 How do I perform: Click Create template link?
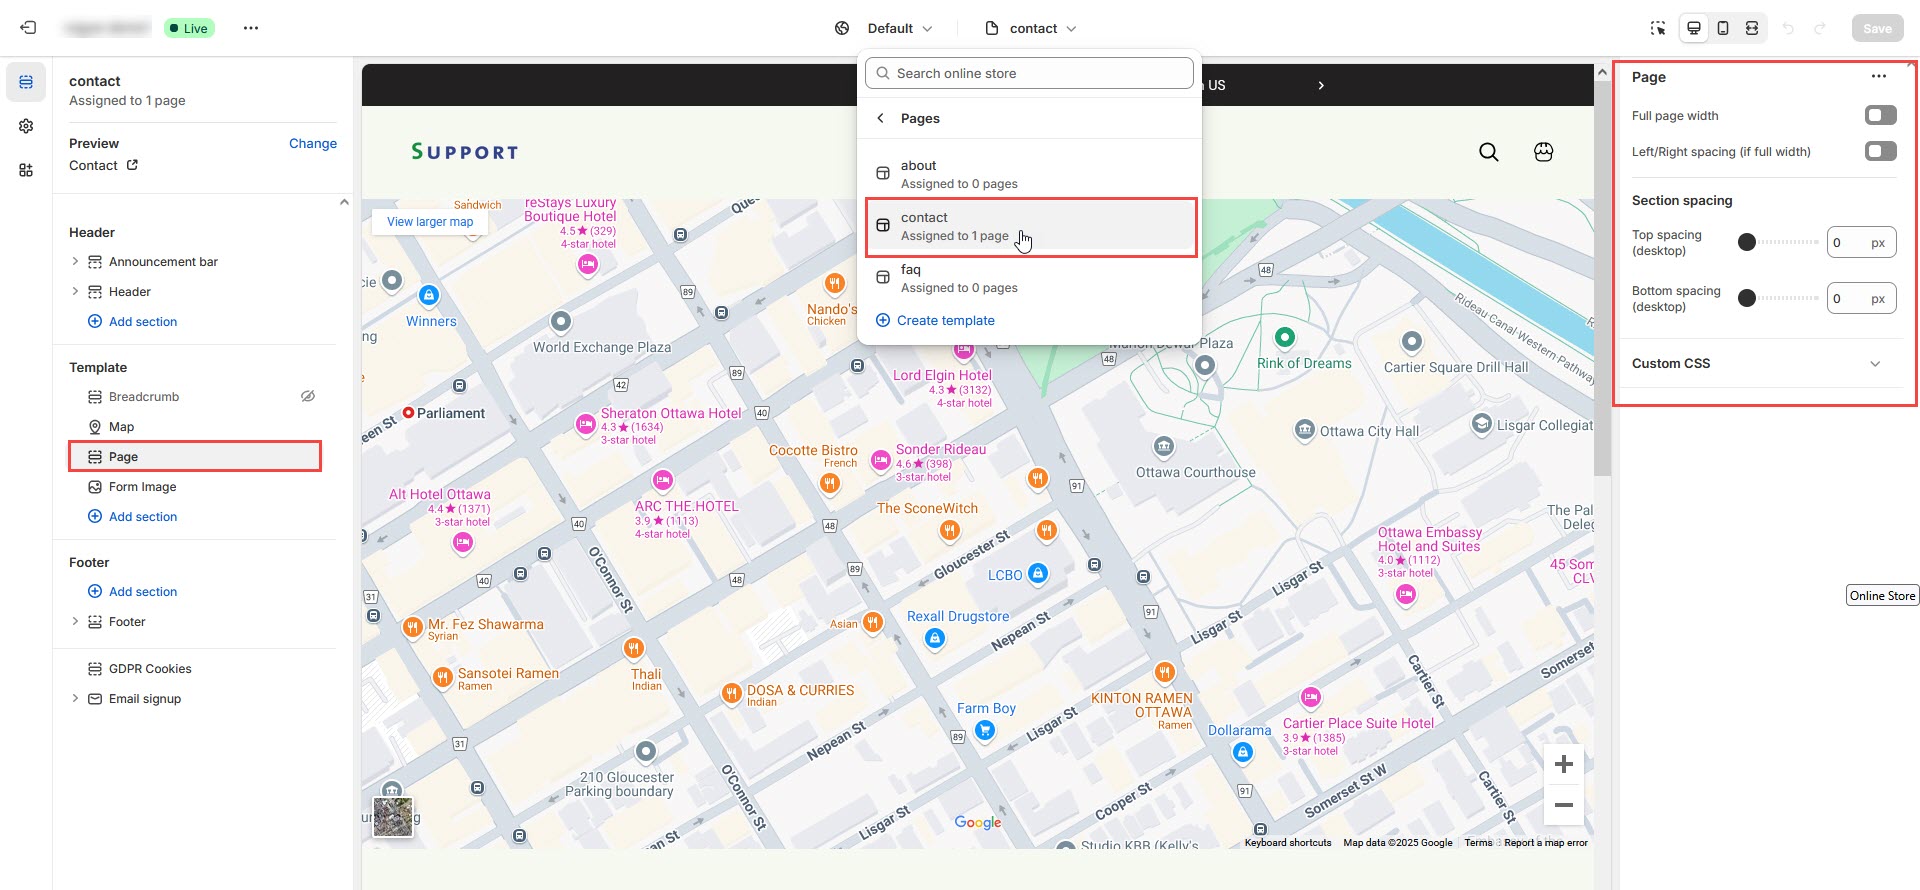point(945,321)
